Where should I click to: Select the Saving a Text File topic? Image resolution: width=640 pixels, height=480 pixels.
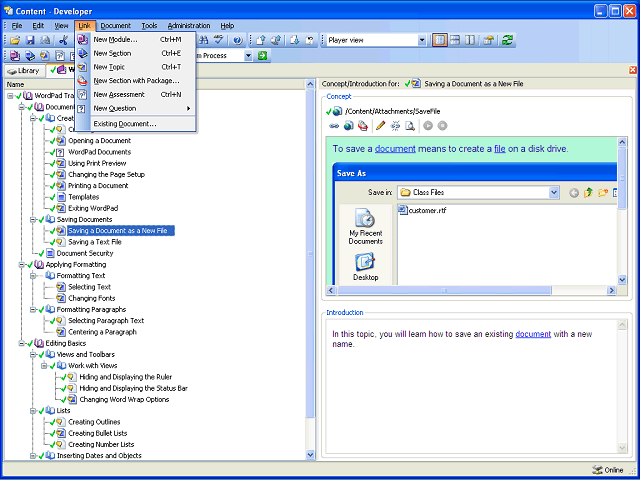(95, 242)
